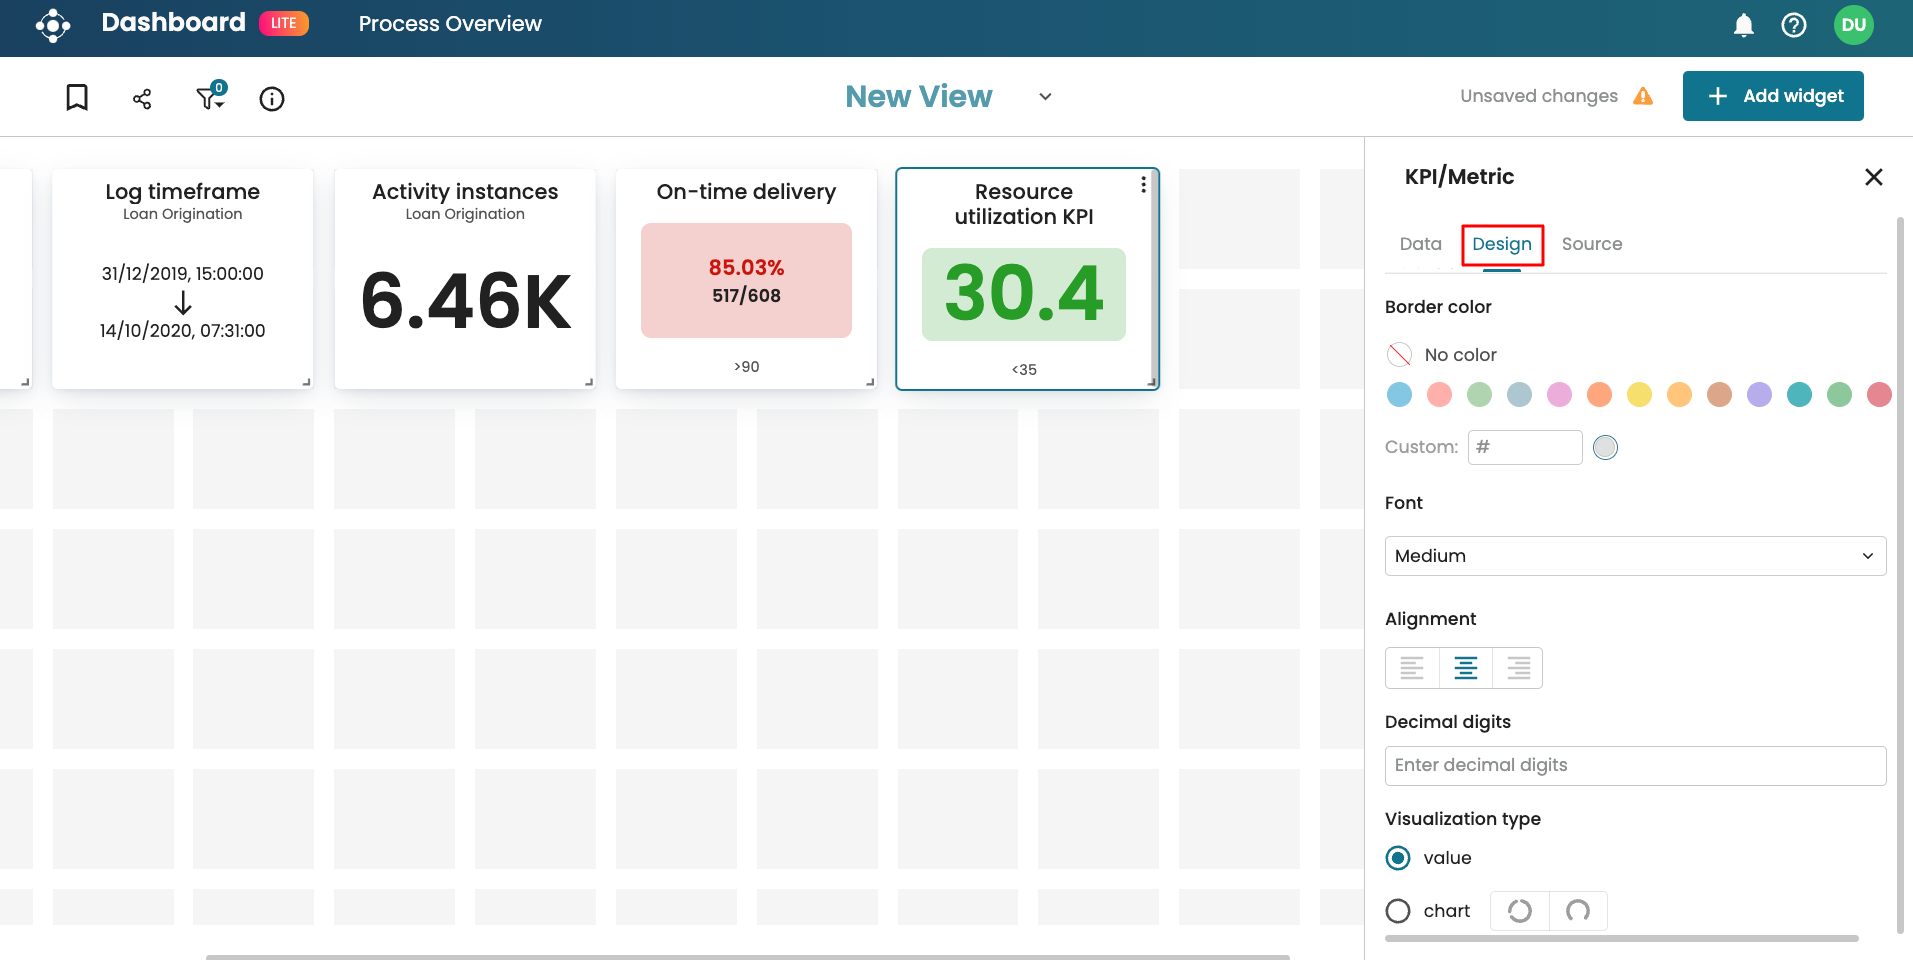Screen dimensions: 1913x960
Task: Click the bookmark icon in toolbar
Action: point(77,98)
